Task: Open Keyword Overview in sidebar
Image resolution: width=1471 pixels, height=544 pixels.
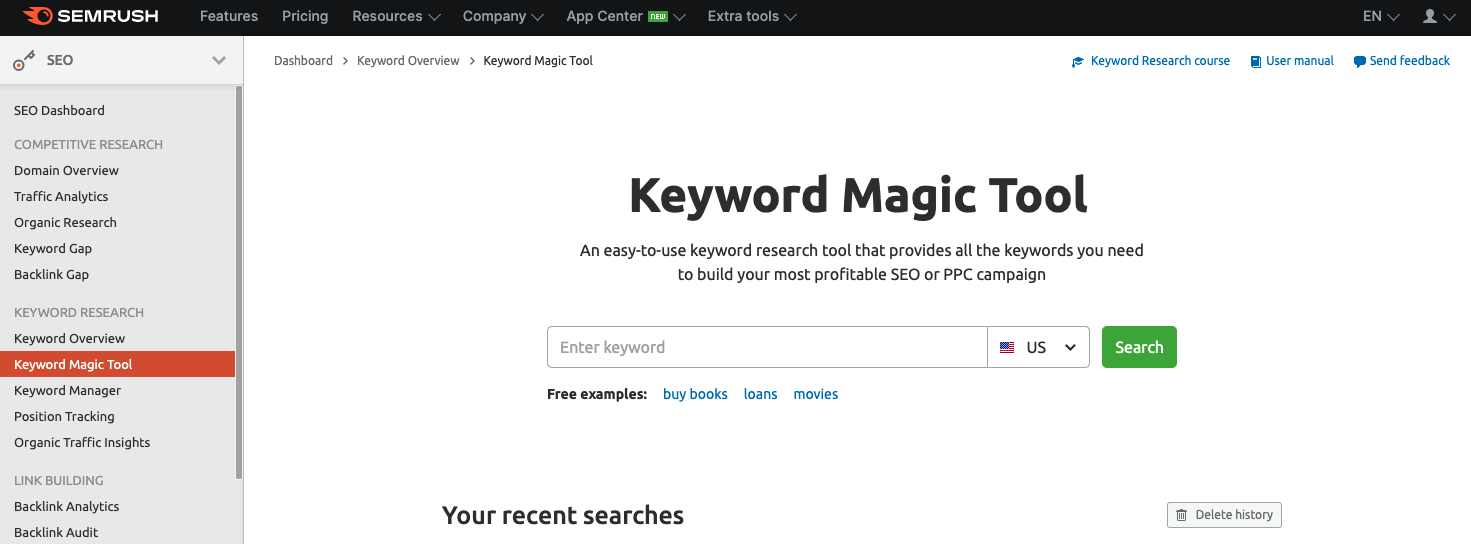Action: pos(70,339)
